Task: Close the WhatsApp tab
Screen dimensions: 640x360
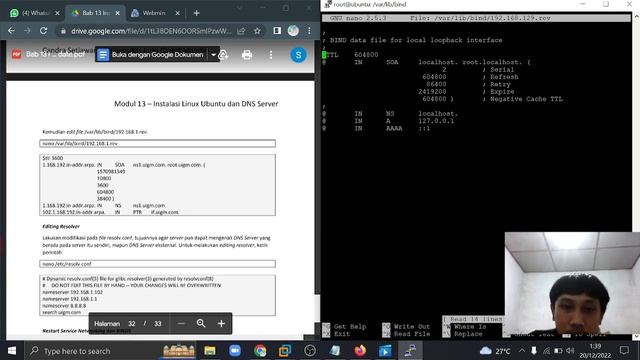Action: [57, 13]
